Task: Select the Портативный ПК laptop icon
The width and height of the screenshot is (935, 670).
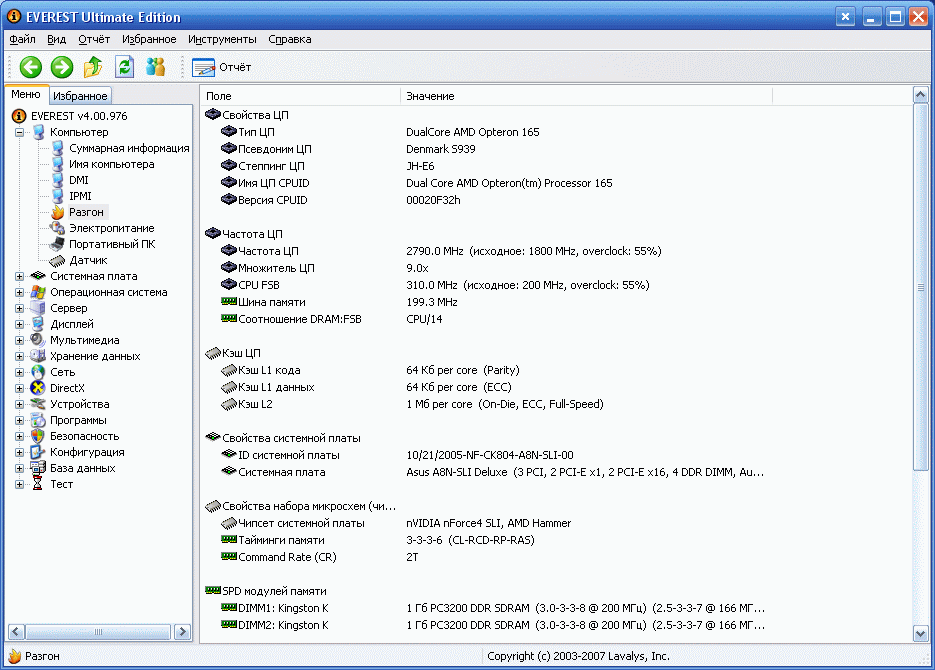Action: [57, 244]
